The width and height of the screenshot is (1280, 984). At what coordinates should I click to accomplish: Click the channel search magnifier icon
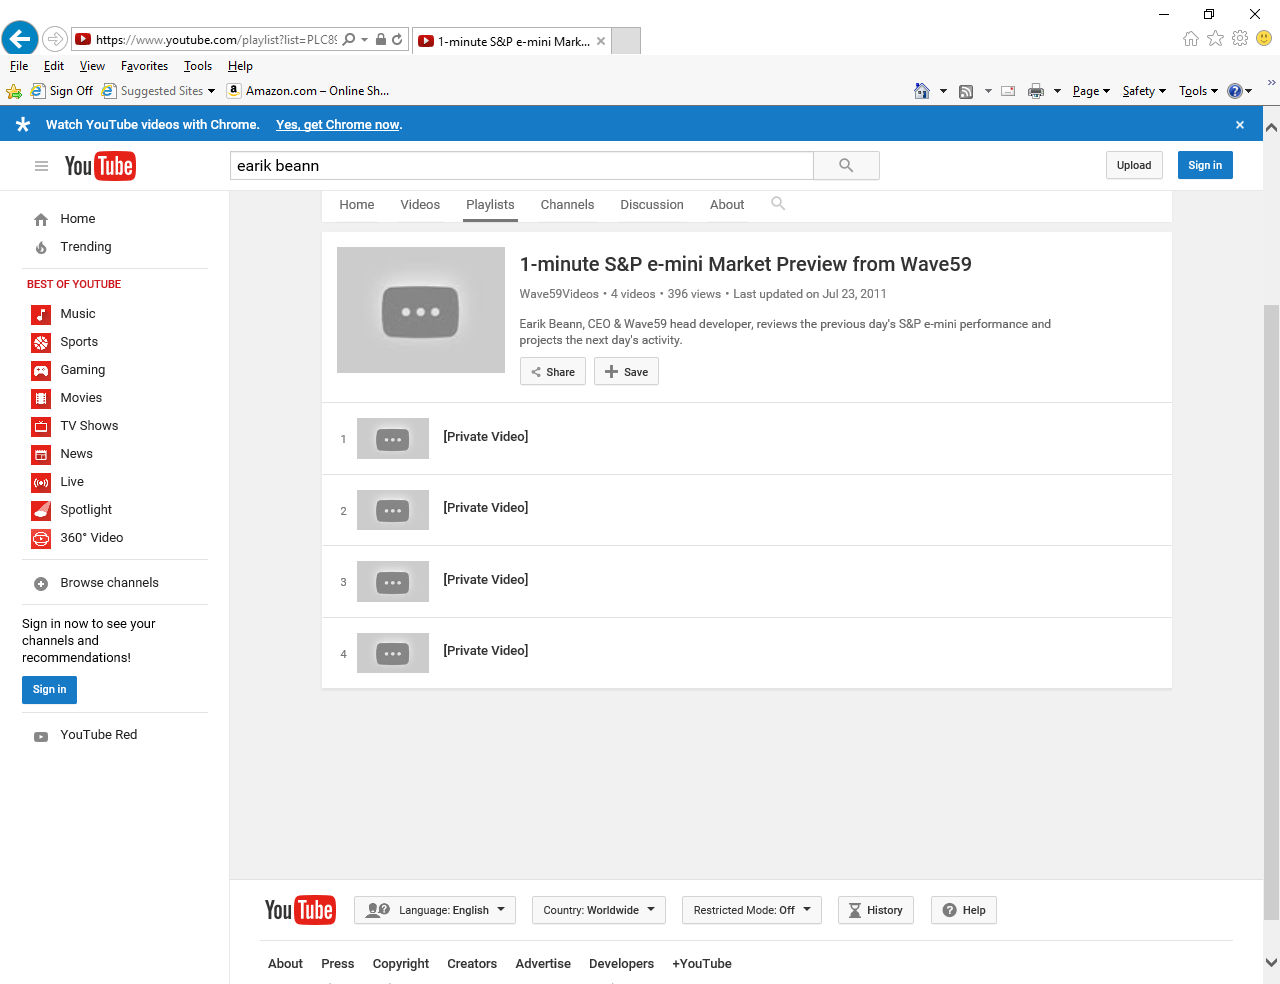(778, 204)
